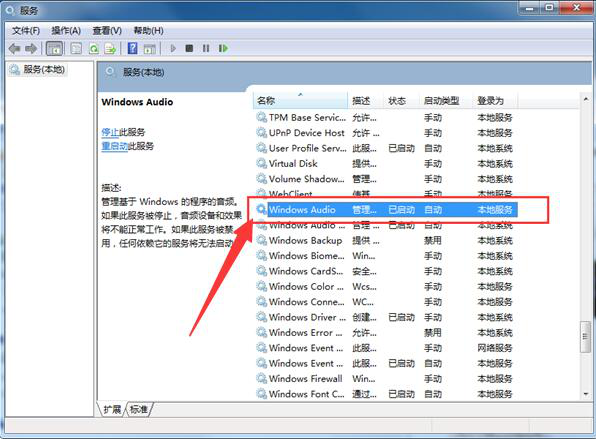Maximize the 服务 window
Image resolution: width=596 pixels, height=439 pixels.
pyautogui.click(x=550, y=7)
